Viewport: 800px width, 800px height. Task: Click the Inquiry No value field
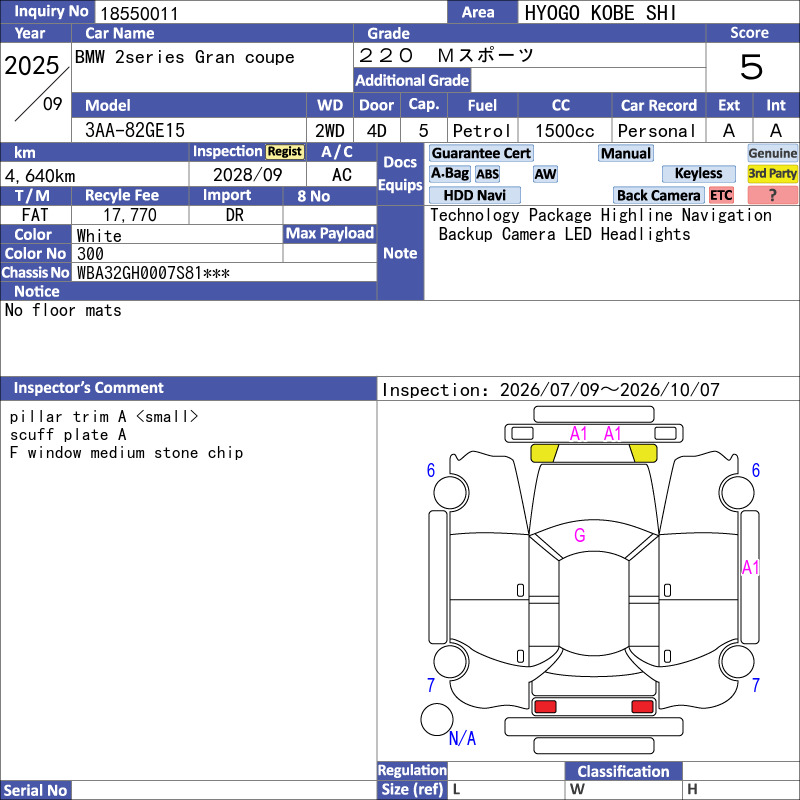[271, 13]
